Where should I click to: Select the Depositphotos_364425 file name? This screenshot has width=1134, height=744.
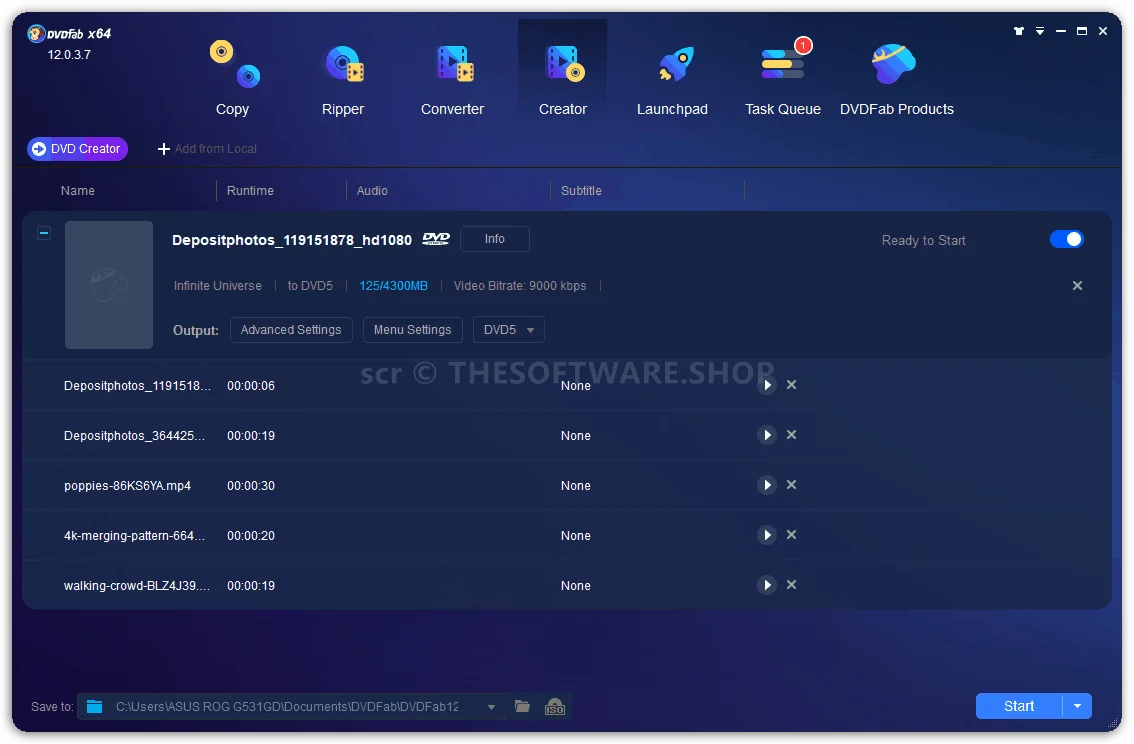tap(135, 436)
